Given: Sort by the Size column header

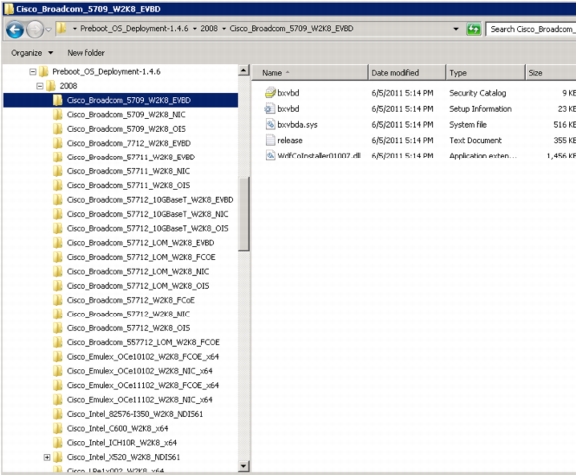Looking at the screenshot, I should [551, 73].
